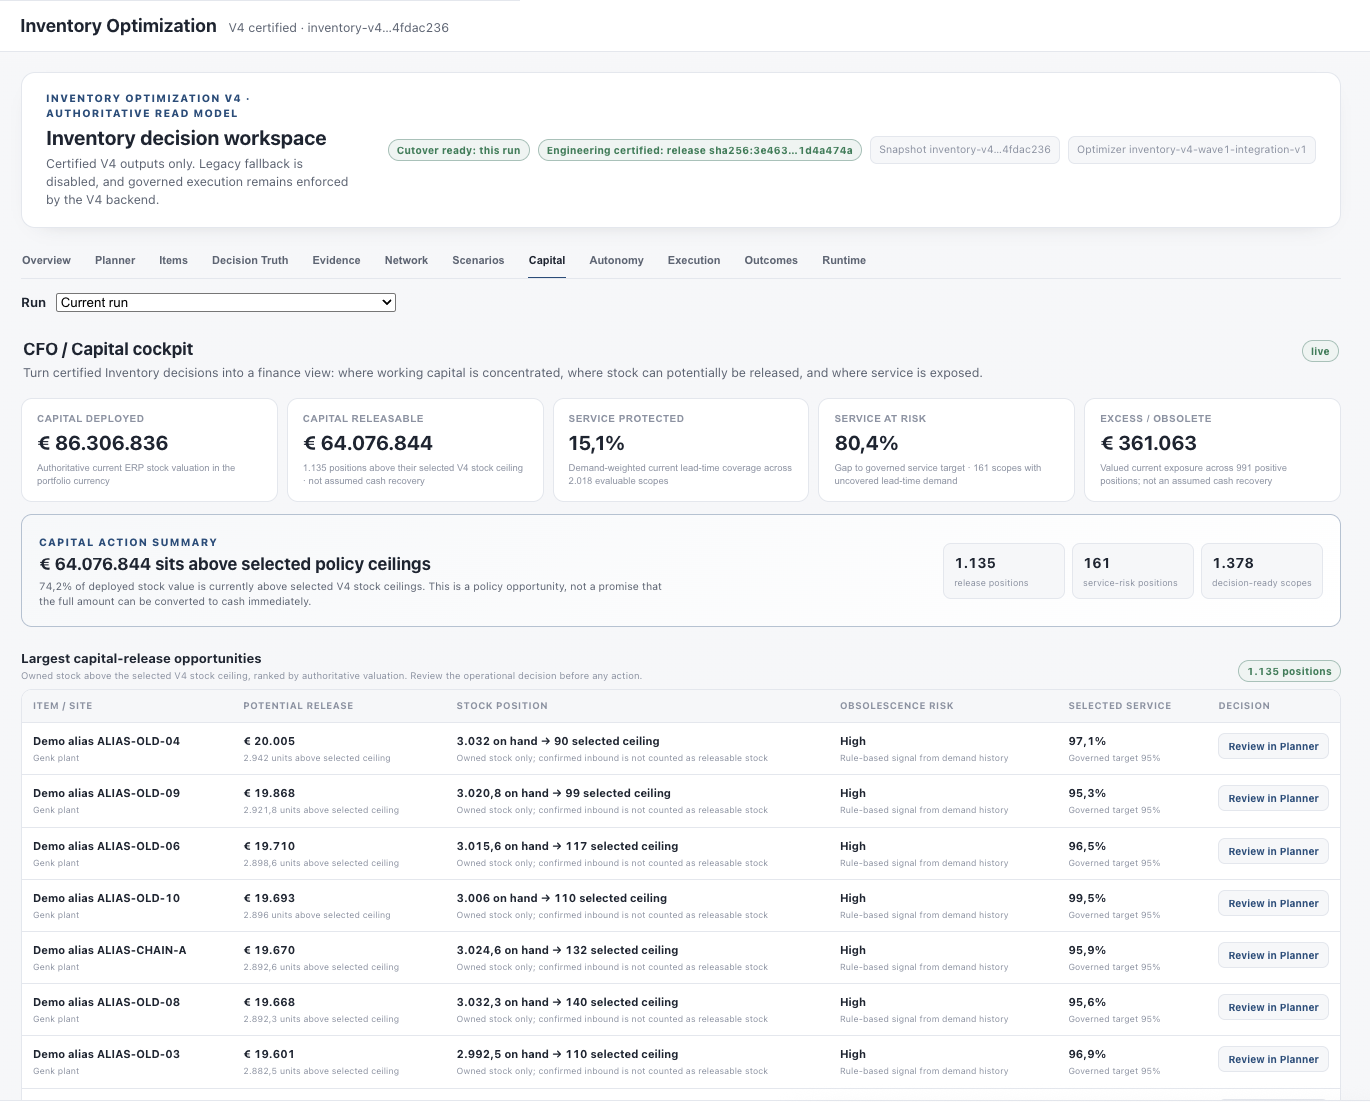
Task: Review ALIAS-OLD-06 in Planner
Action: [1273, 851]
